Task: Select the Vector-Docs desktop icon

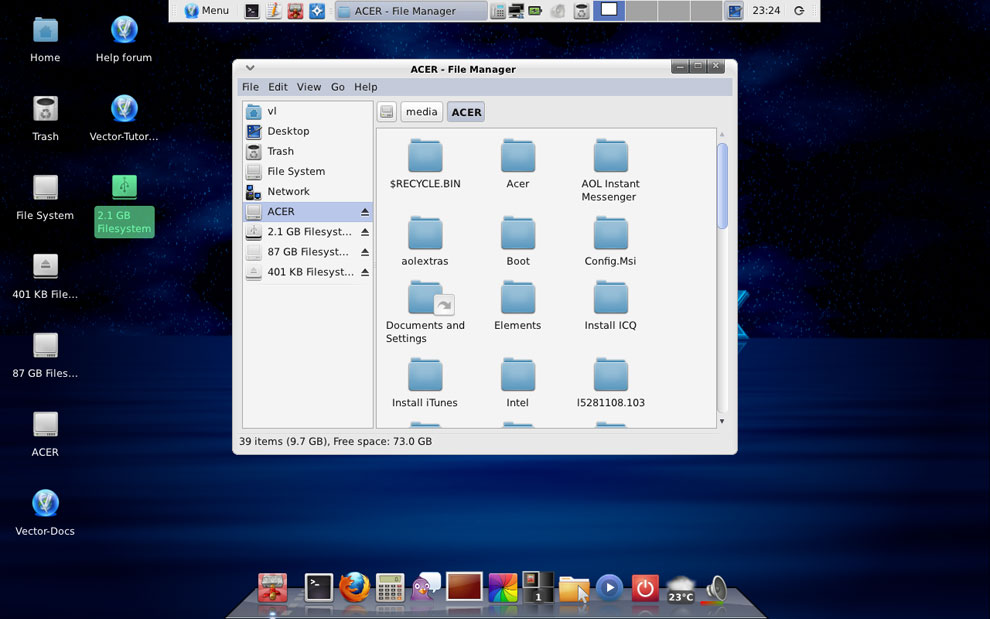Action: coord(45,513)
